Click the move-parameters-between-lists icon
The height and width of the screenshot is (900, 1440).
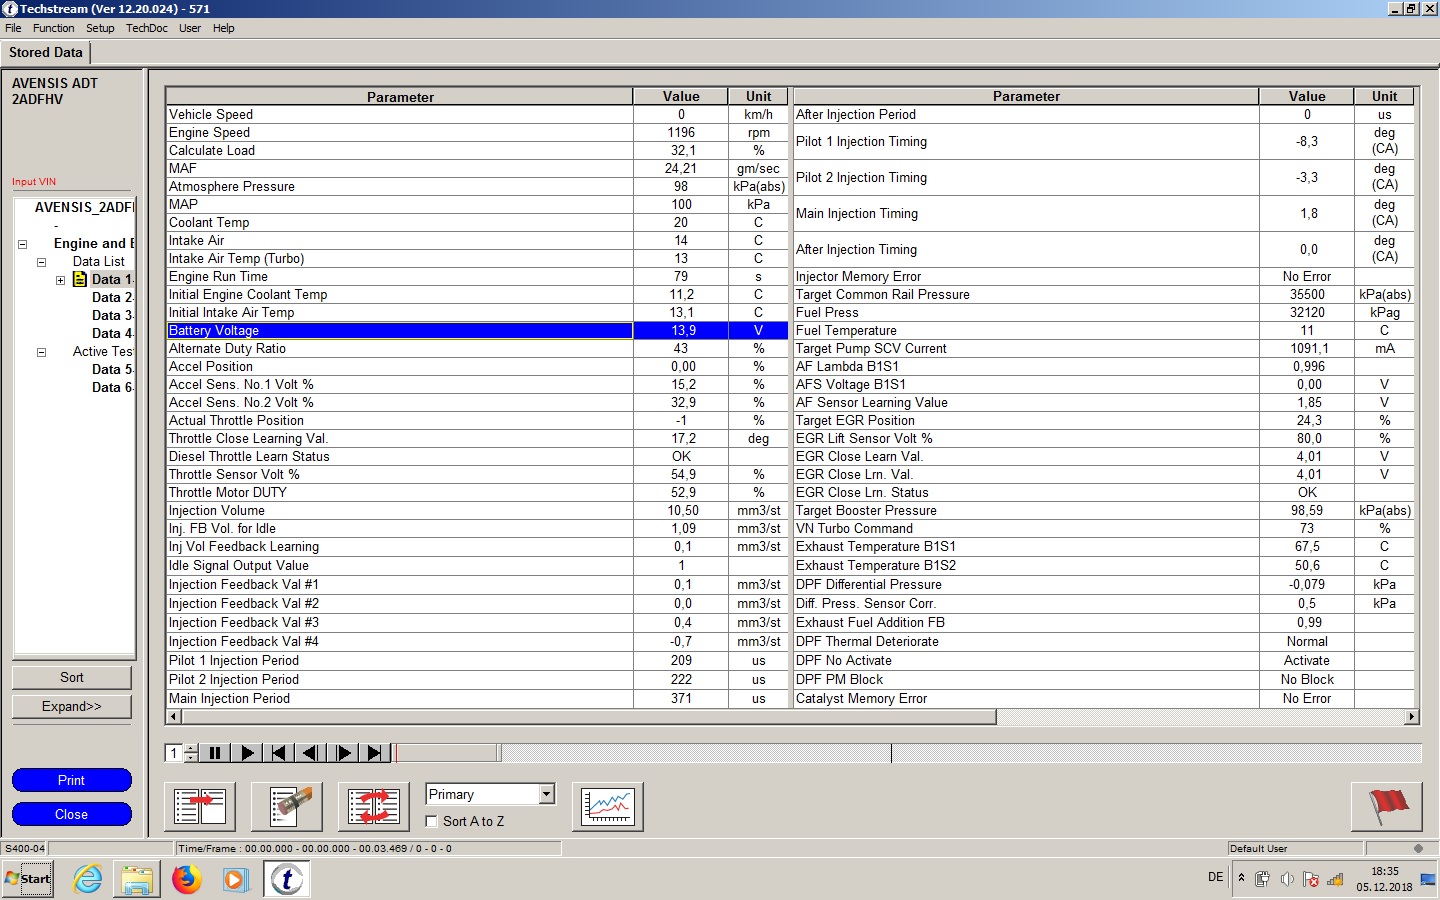click(x=200, y=806)
